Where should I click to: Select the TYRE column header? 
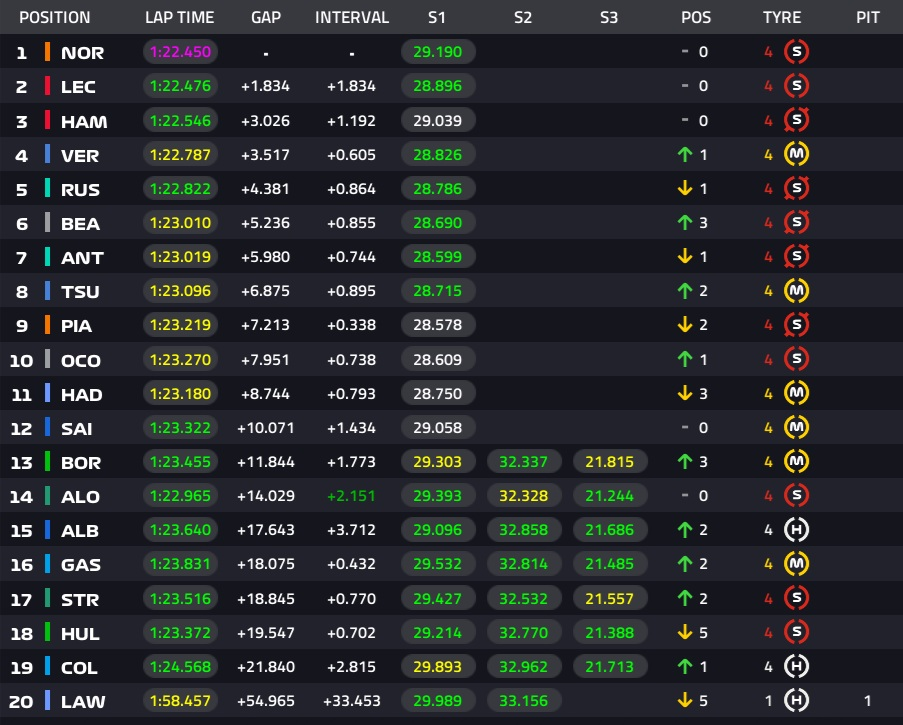point(782,18)
